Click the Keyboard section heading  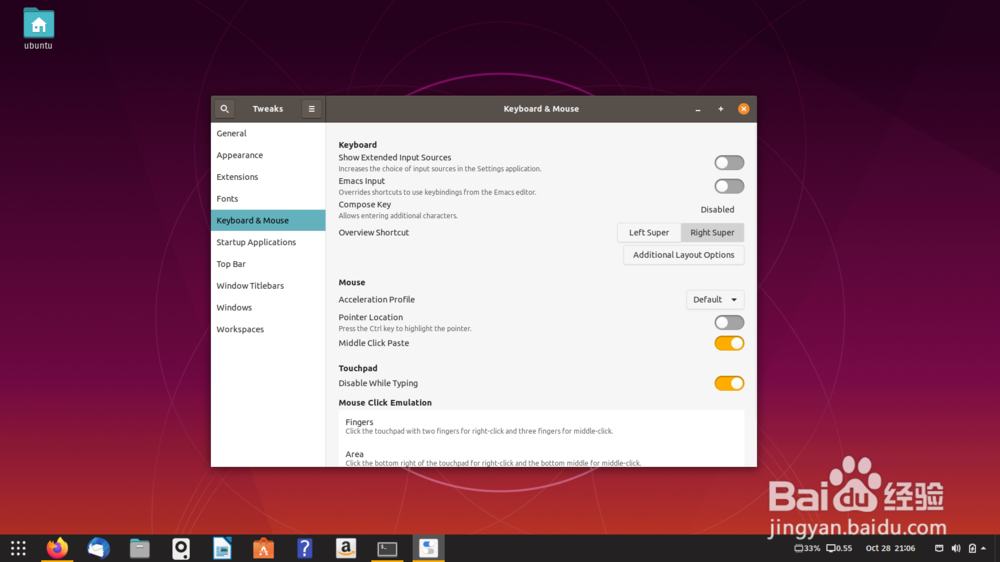[x=358, y=145]
